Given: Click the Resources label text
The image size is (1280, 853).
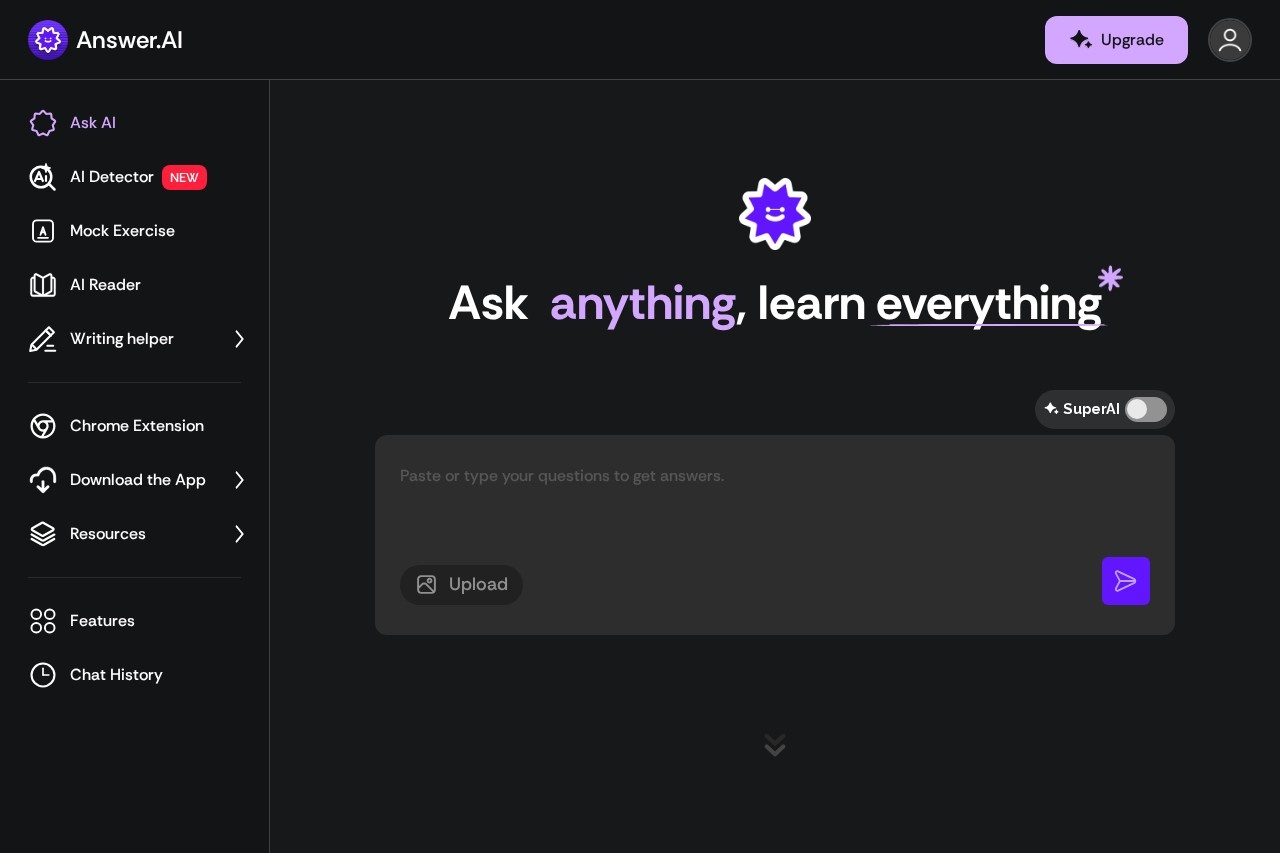Looking at the screenshot, I should point(108,534).
